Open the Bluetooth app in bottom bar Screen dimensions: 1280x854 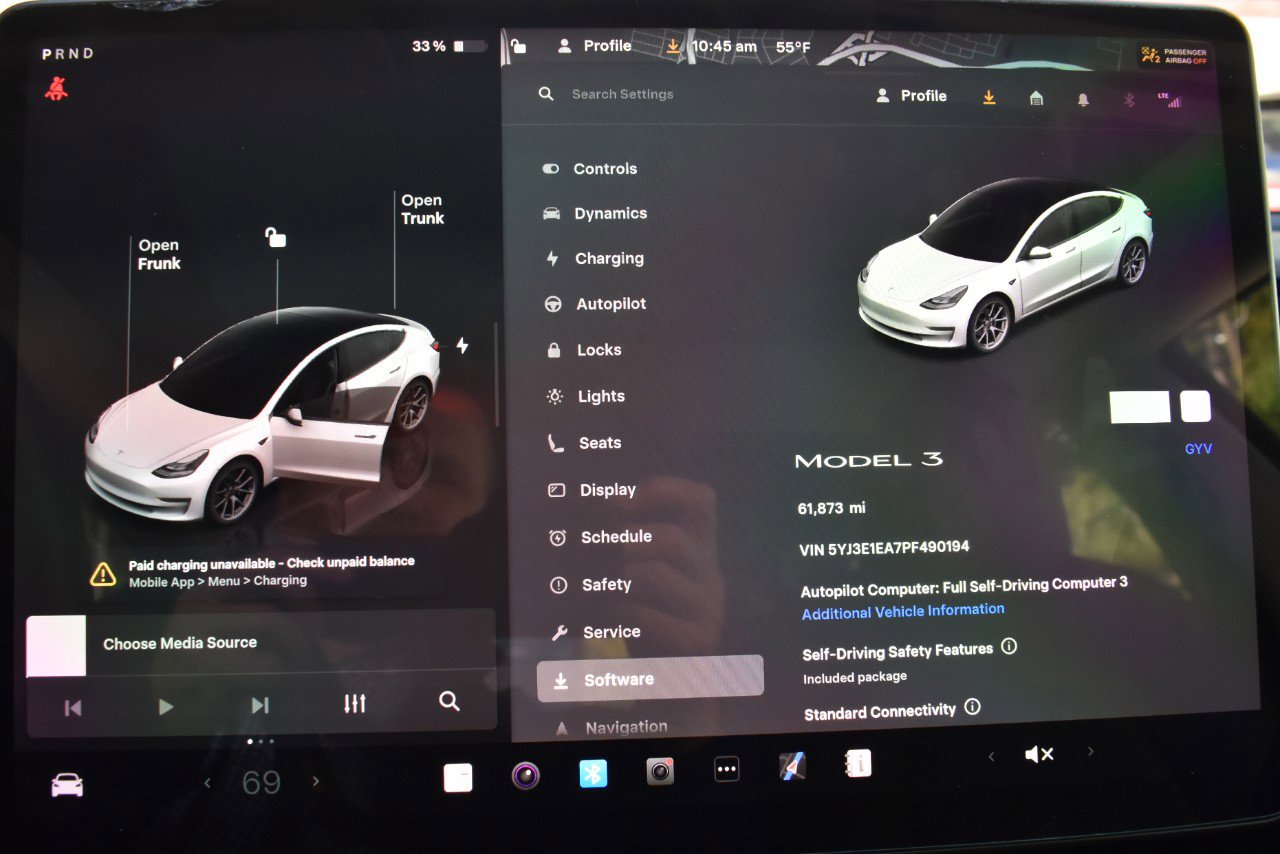click(x=593, y=773)
